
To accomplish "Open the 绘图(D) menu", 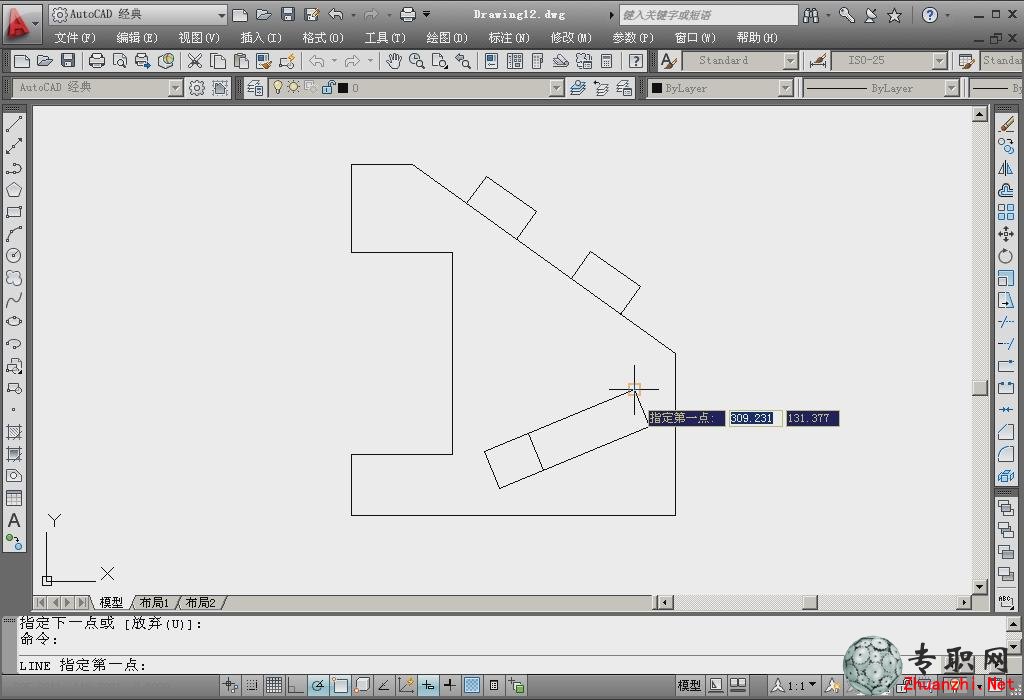I will pyautogui.click(x=447, y=38).
